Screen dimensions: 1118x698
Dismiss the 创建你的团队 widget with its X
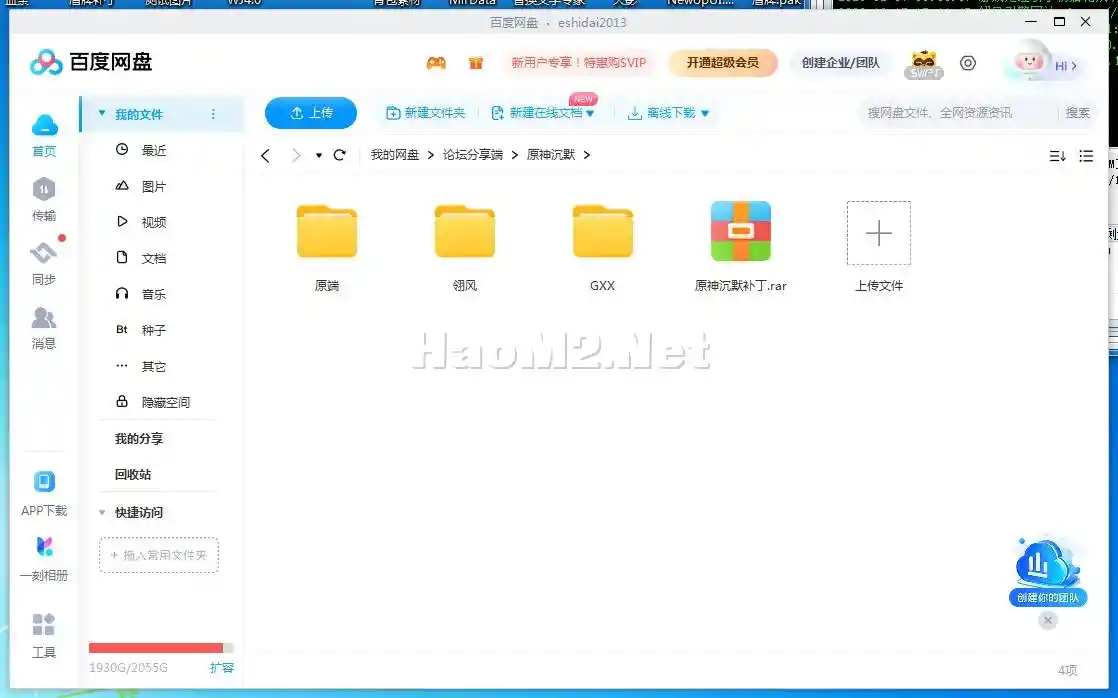point(1047,620)
